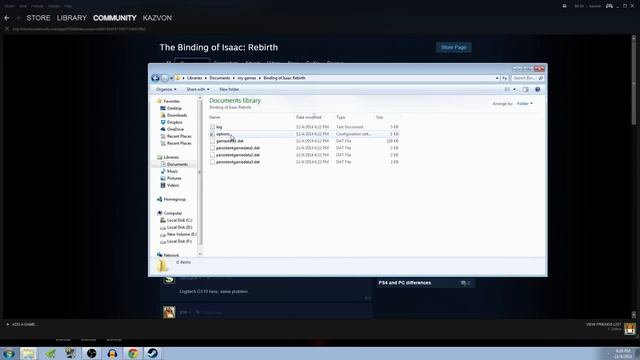640x360 pixels.
Task: Open Explorer help with the question icon
Action: [x=538, y=89]
